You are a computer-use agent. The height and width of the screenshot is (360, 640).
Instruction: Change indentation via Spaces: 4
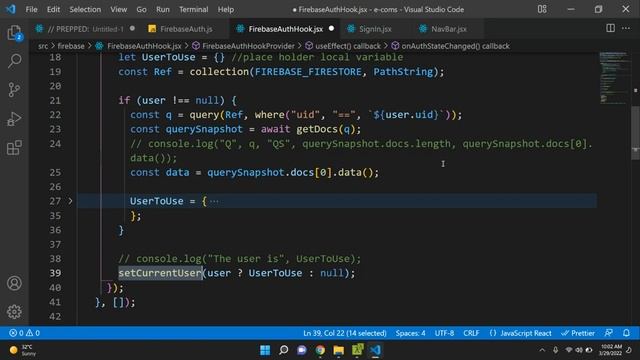(x=410, y=333)
